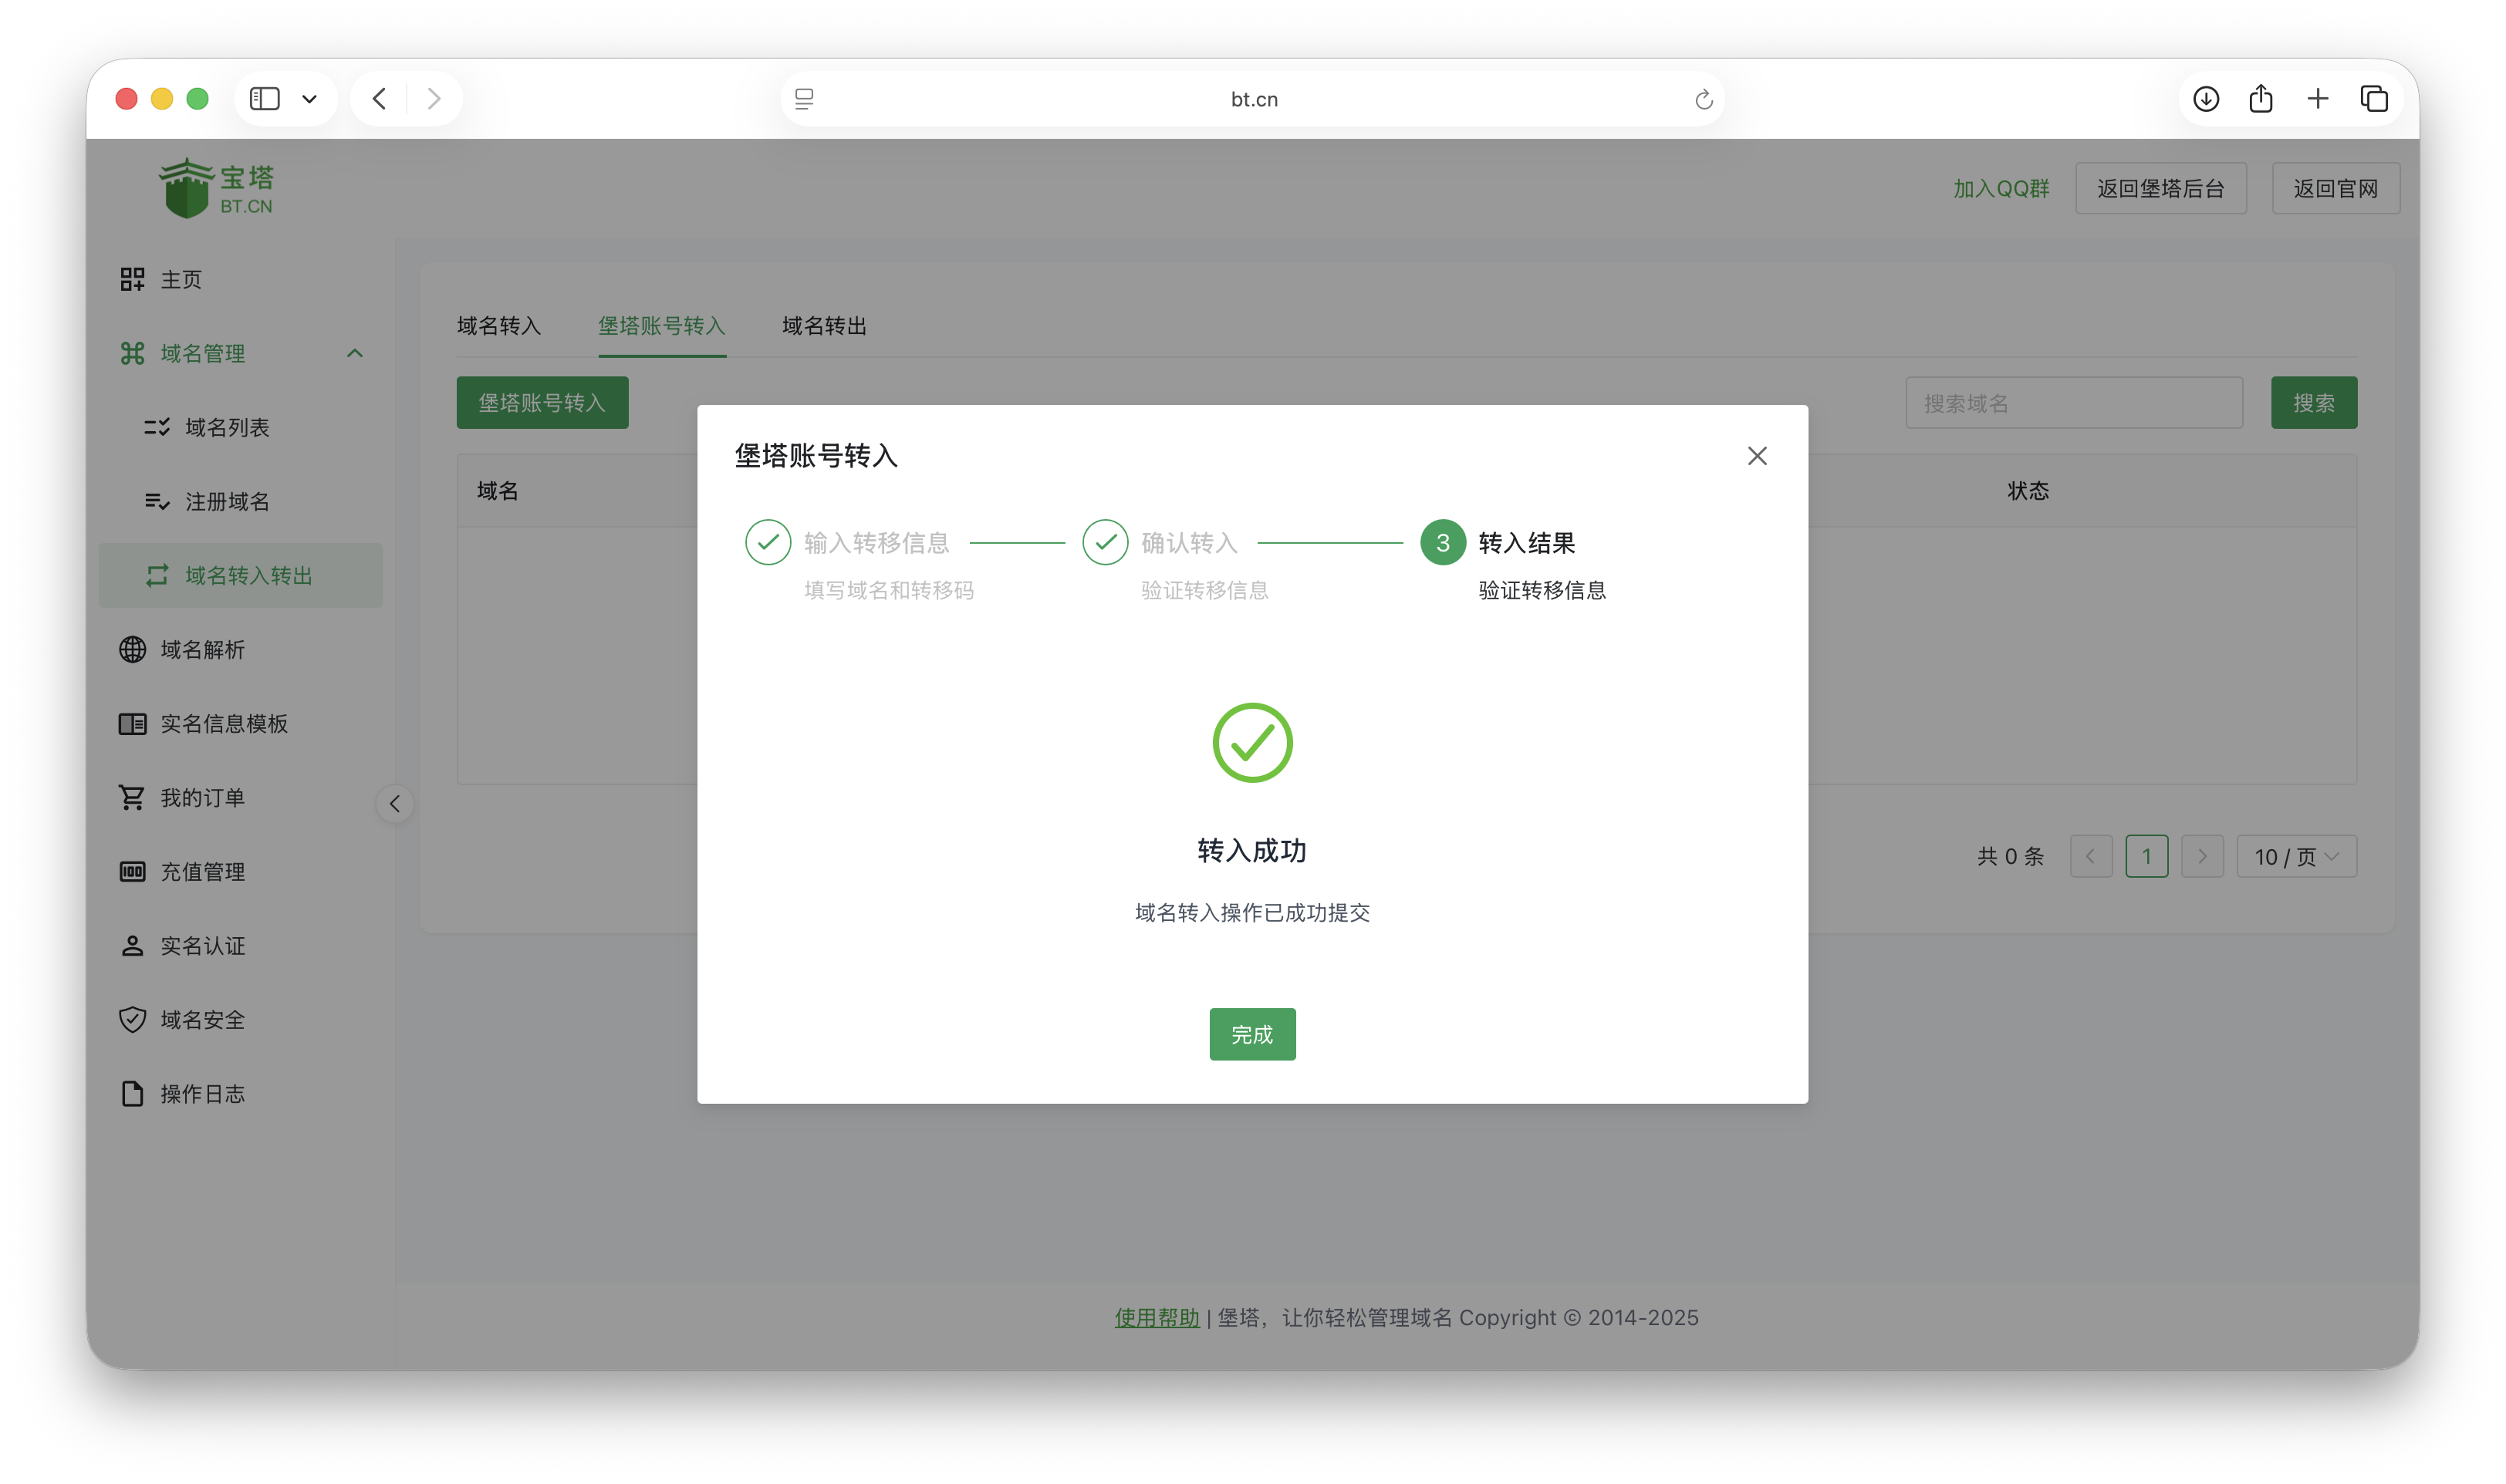Open the 10 / 页 page size dropdown
Viewport: 2506px width, 1484px height.
(2296, 856)
